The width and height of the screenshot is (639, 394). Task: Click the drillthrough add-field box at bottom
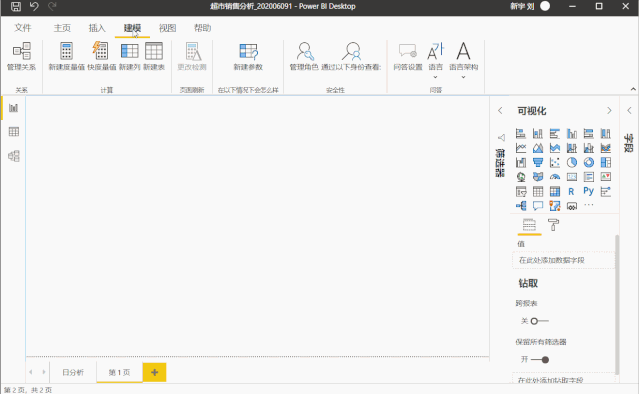point(563,379)
